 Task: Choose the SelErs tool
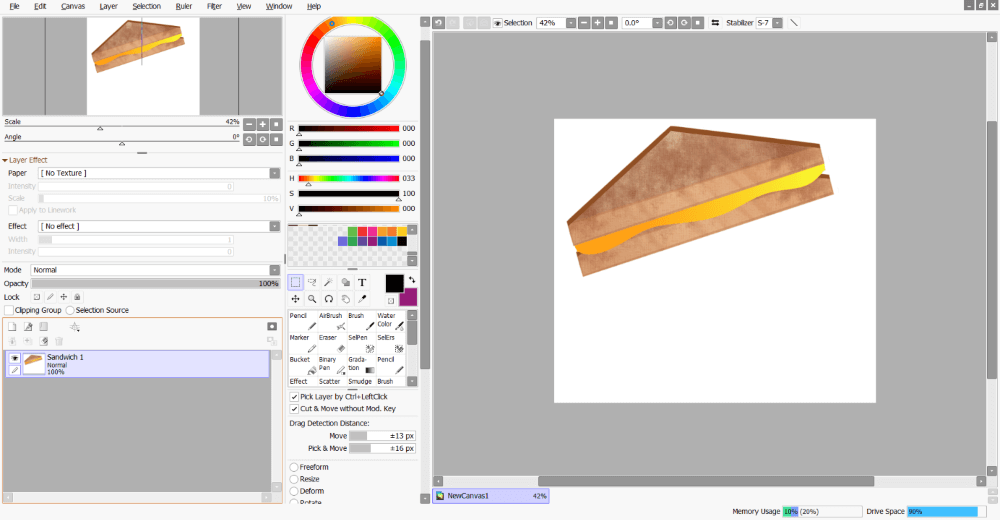(x=390, y=343)
